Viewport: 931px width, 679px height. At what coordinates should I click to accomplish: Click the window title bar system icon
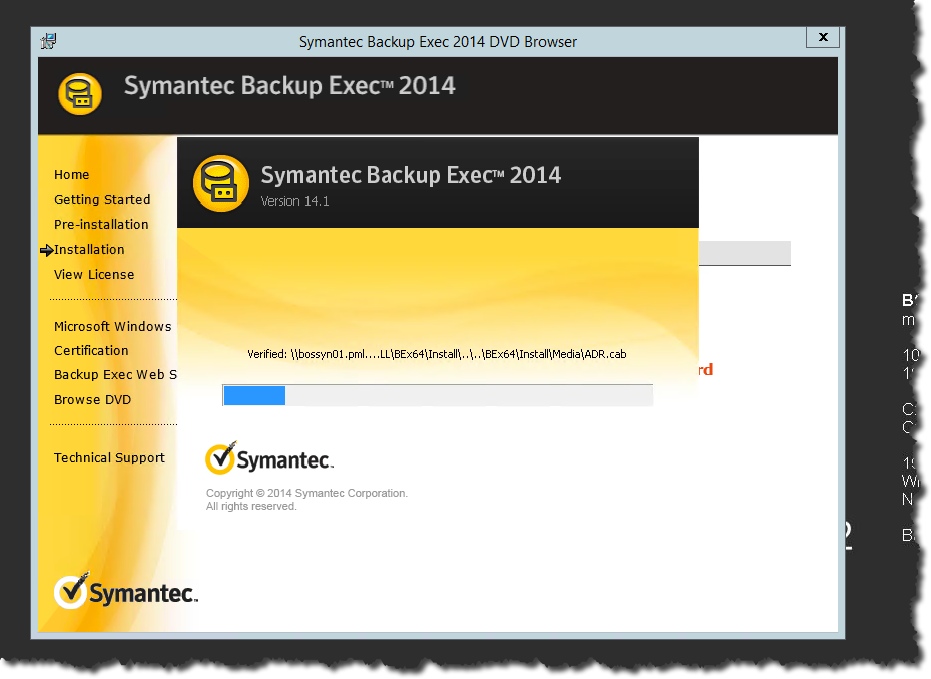(48, 41)
